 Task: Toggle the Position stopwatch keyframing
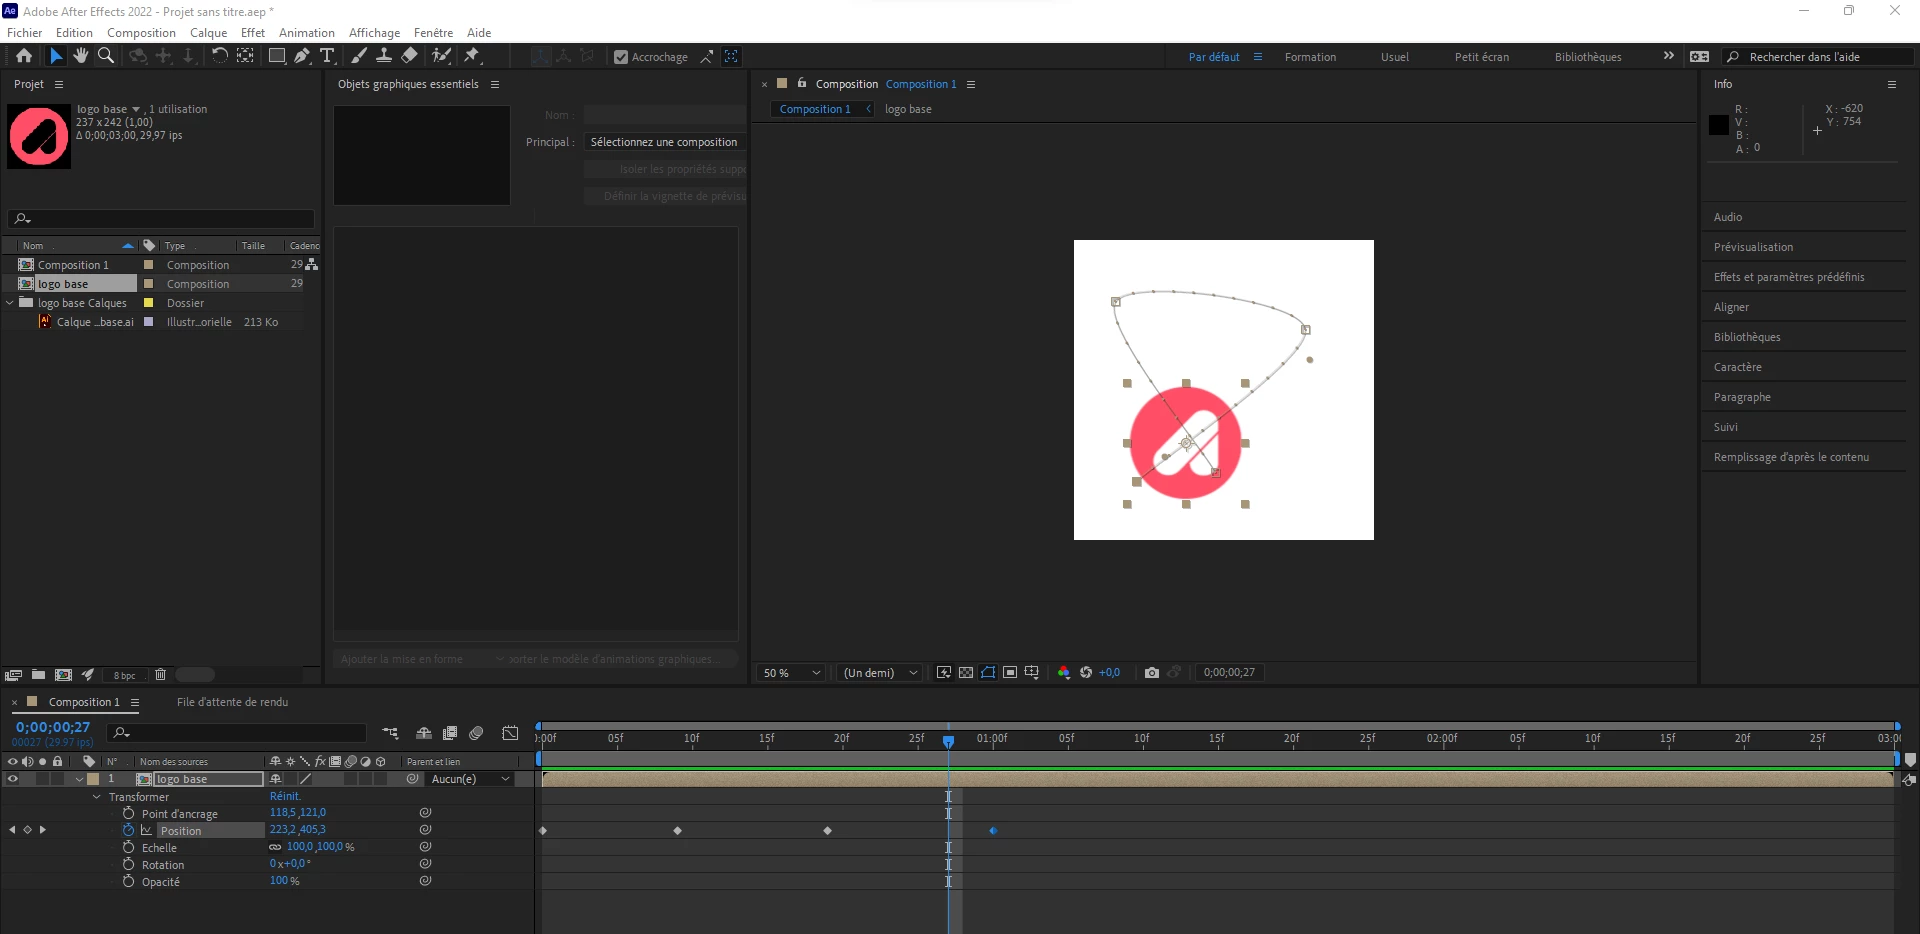[128, 830]
